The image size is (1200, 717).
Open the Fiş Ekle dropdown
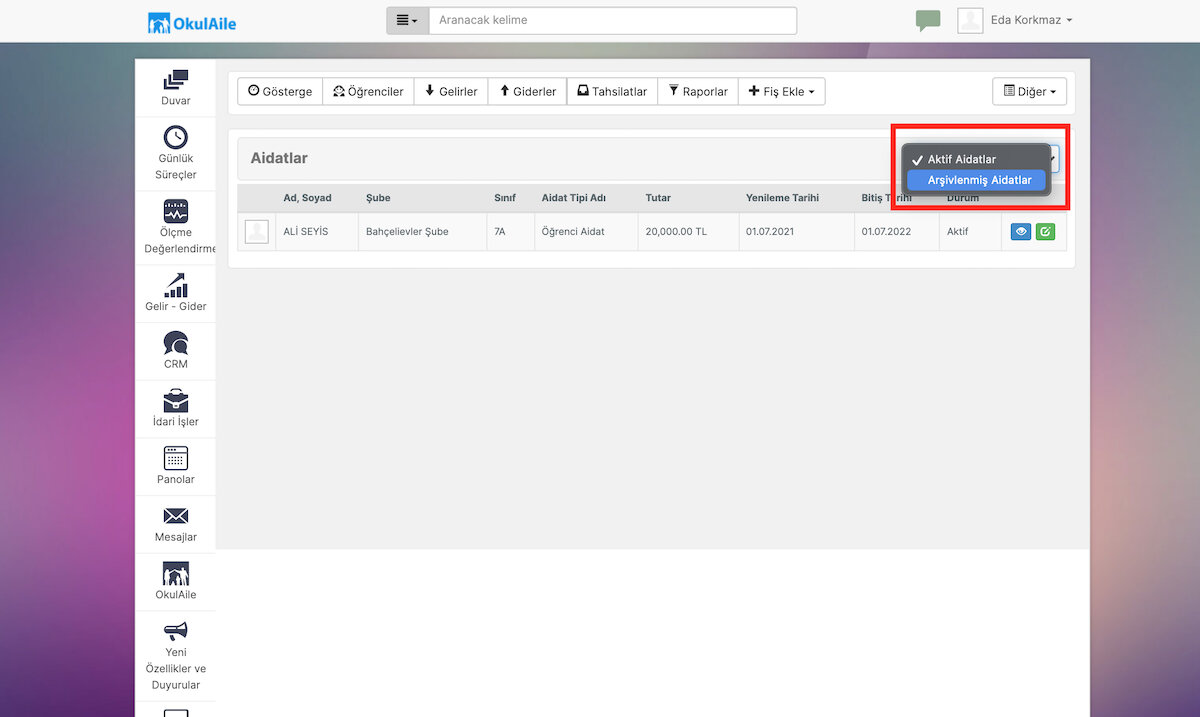tap(781, 92)
